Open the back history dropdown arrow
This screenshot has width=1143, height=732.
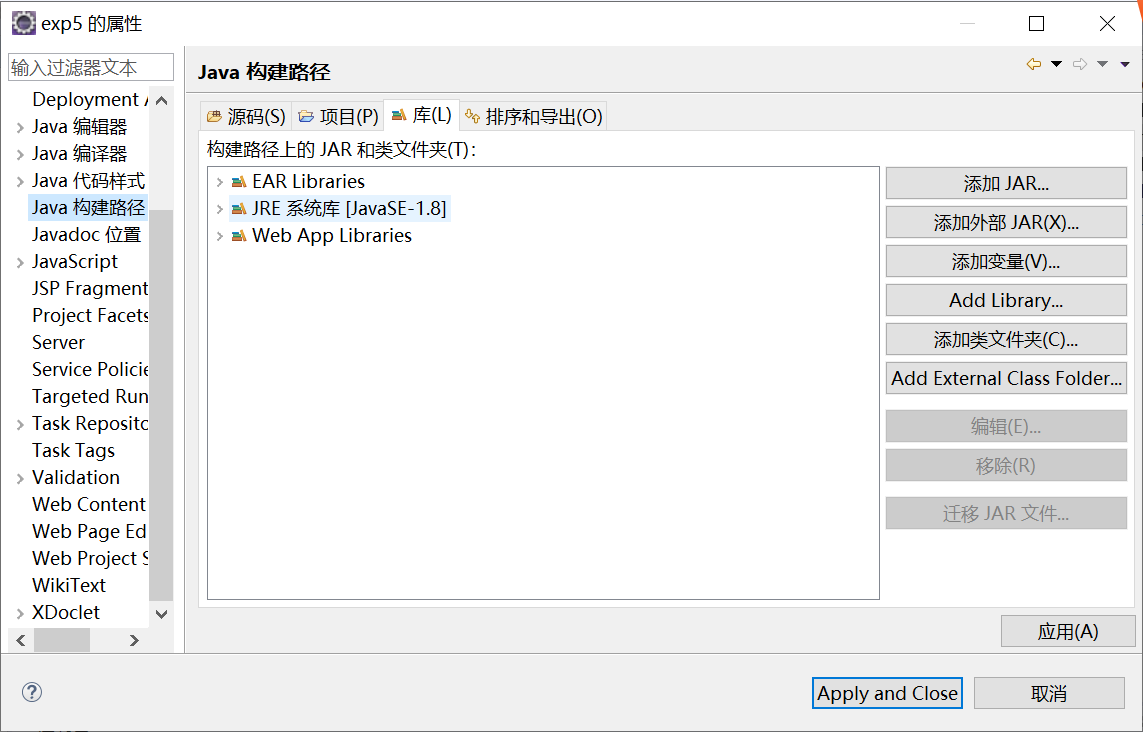1056,65
